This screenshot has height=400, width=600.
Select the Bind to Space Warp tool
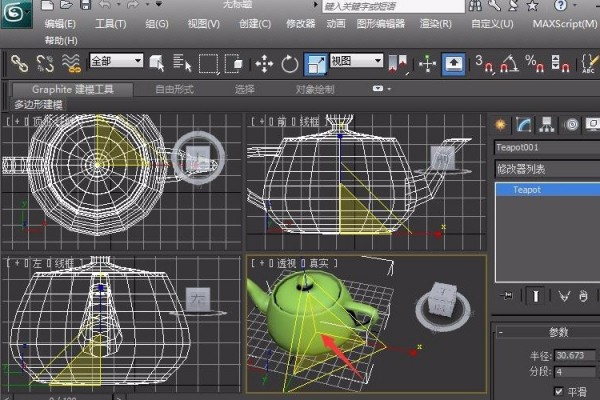(71, 64)
